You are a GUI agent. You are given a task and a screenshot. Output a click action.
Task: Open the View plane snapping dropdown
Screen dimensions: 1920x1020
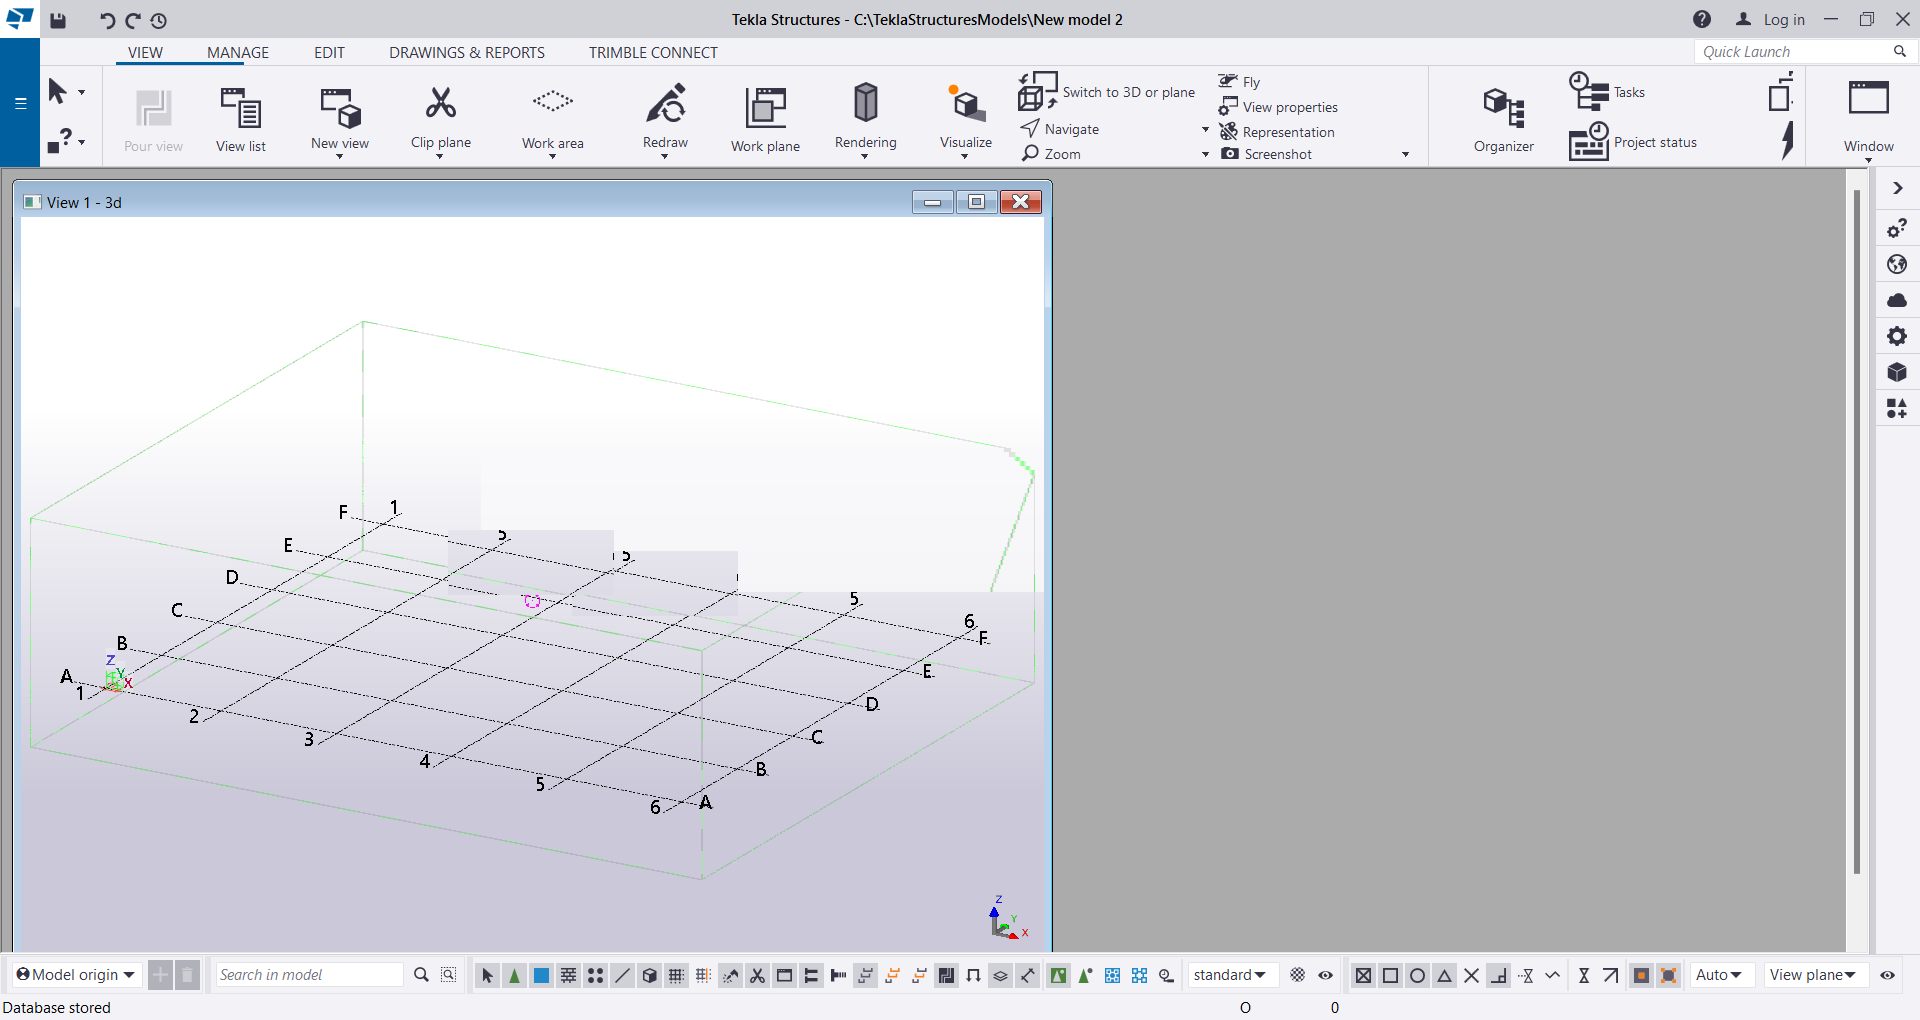coord(1813,975)
